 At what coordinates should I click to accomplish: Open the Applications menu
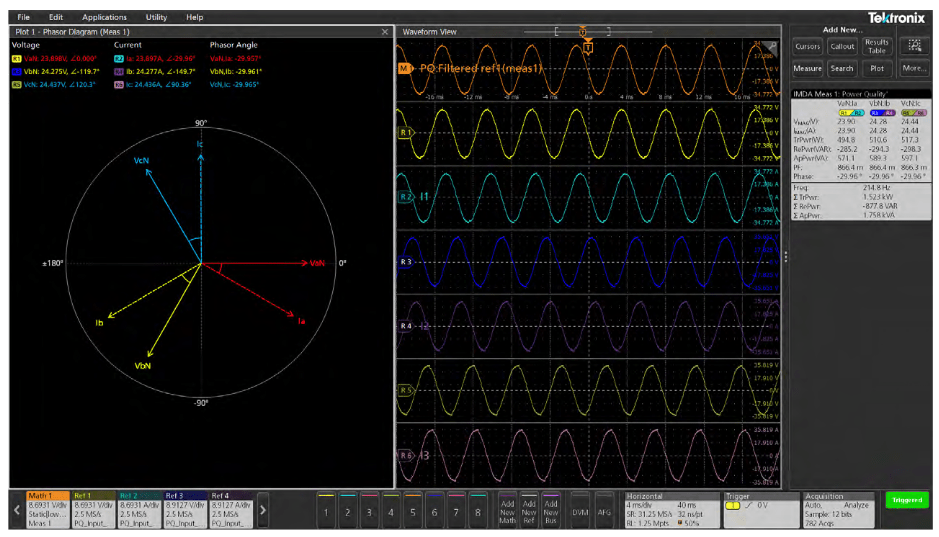(x=105, y=17)
